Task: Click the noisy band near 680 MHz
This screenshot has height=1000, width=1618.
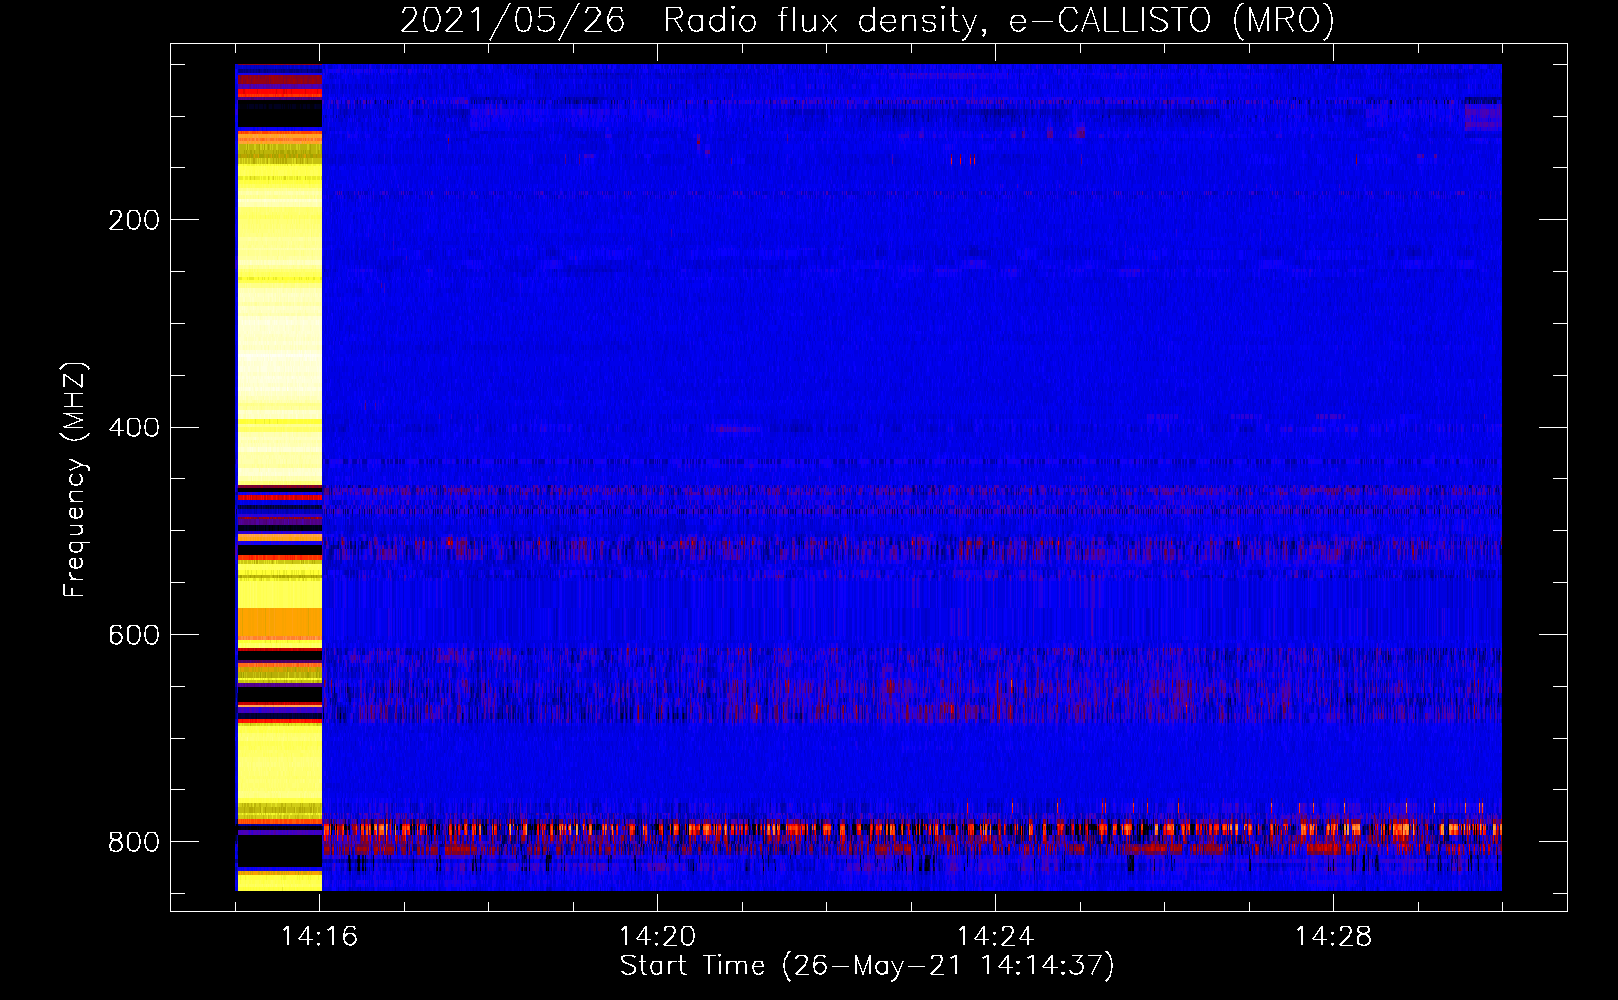Action: [911, 685]
